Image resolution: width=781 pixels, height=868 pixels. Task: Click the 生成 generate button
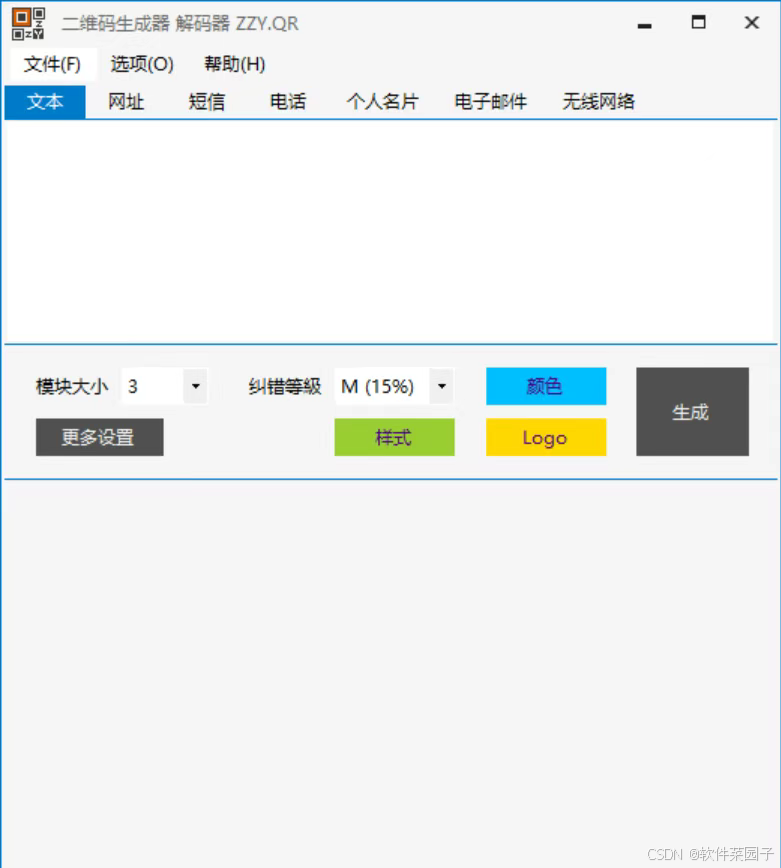pos(692,412)
